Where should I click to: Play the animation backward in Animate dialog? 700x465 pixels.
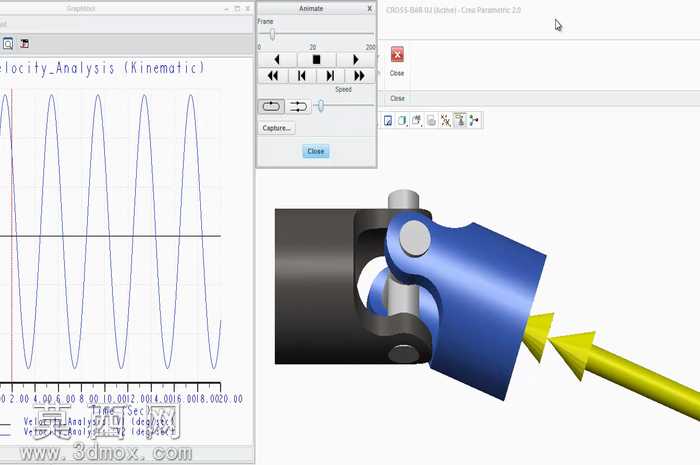[x=277, y=59]
